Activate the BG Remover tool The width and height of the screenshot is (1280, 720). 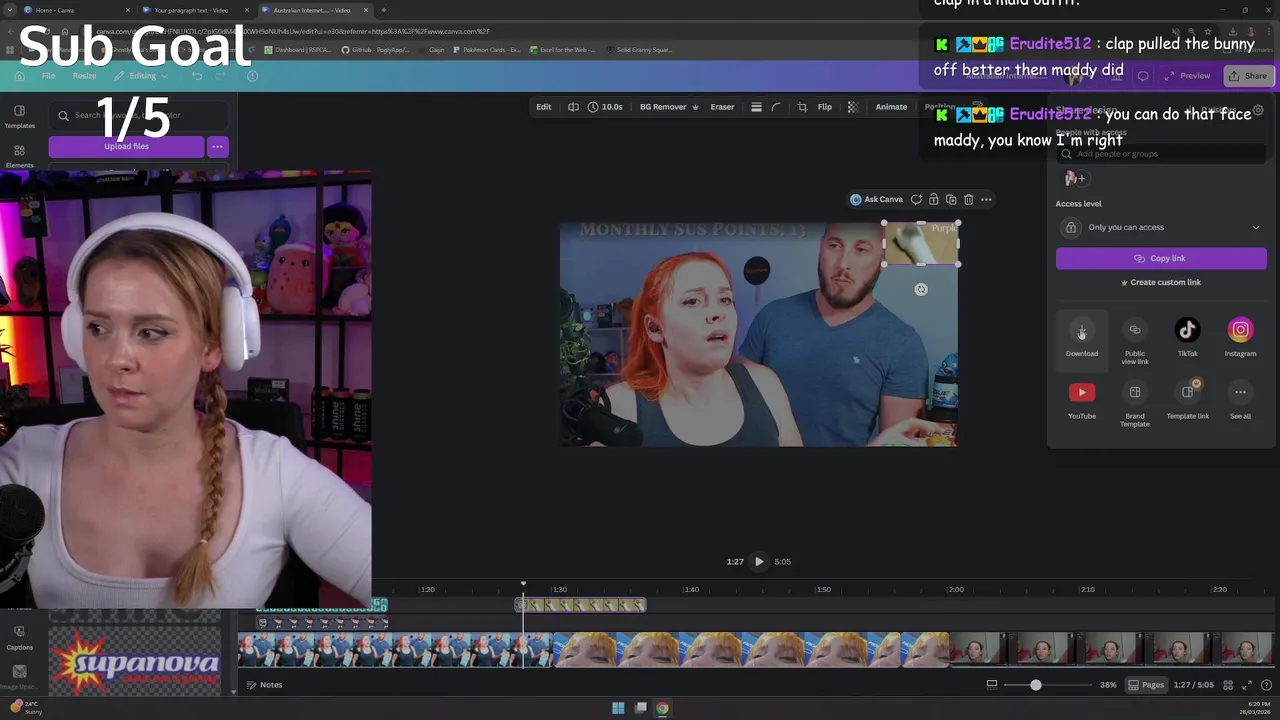(x=669, y=107)
